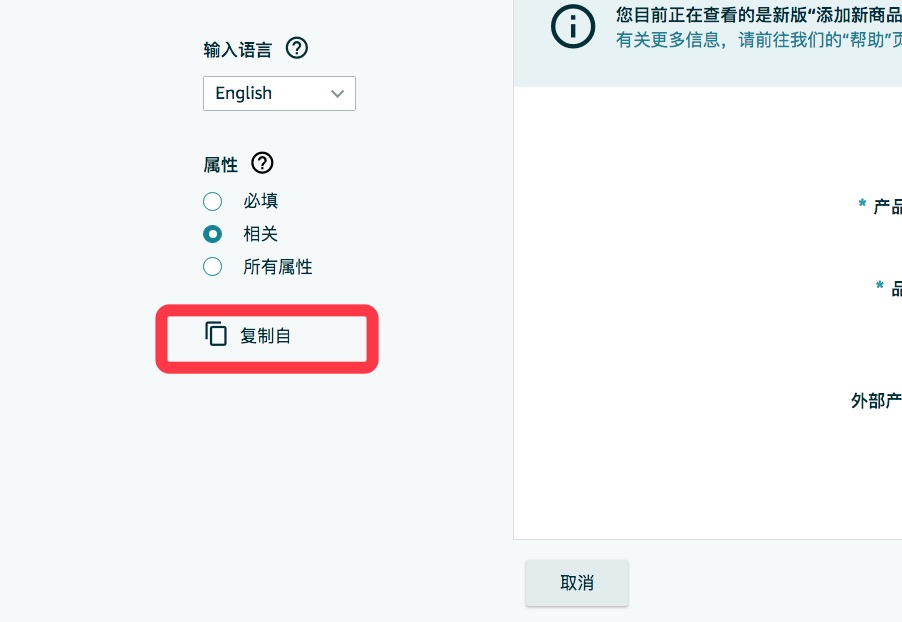The width and height of the screenshot is (902, 622).
Task: Select the 相关 radio button
Action: [x=212, y=234]
